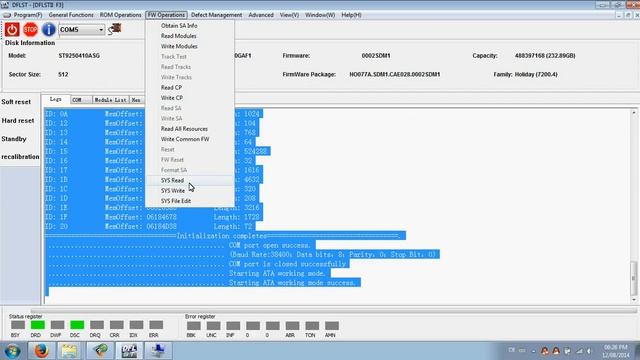Select Write Modules menu entry
The width and height of the screenshot is (640, 360).
click(190, 47)
